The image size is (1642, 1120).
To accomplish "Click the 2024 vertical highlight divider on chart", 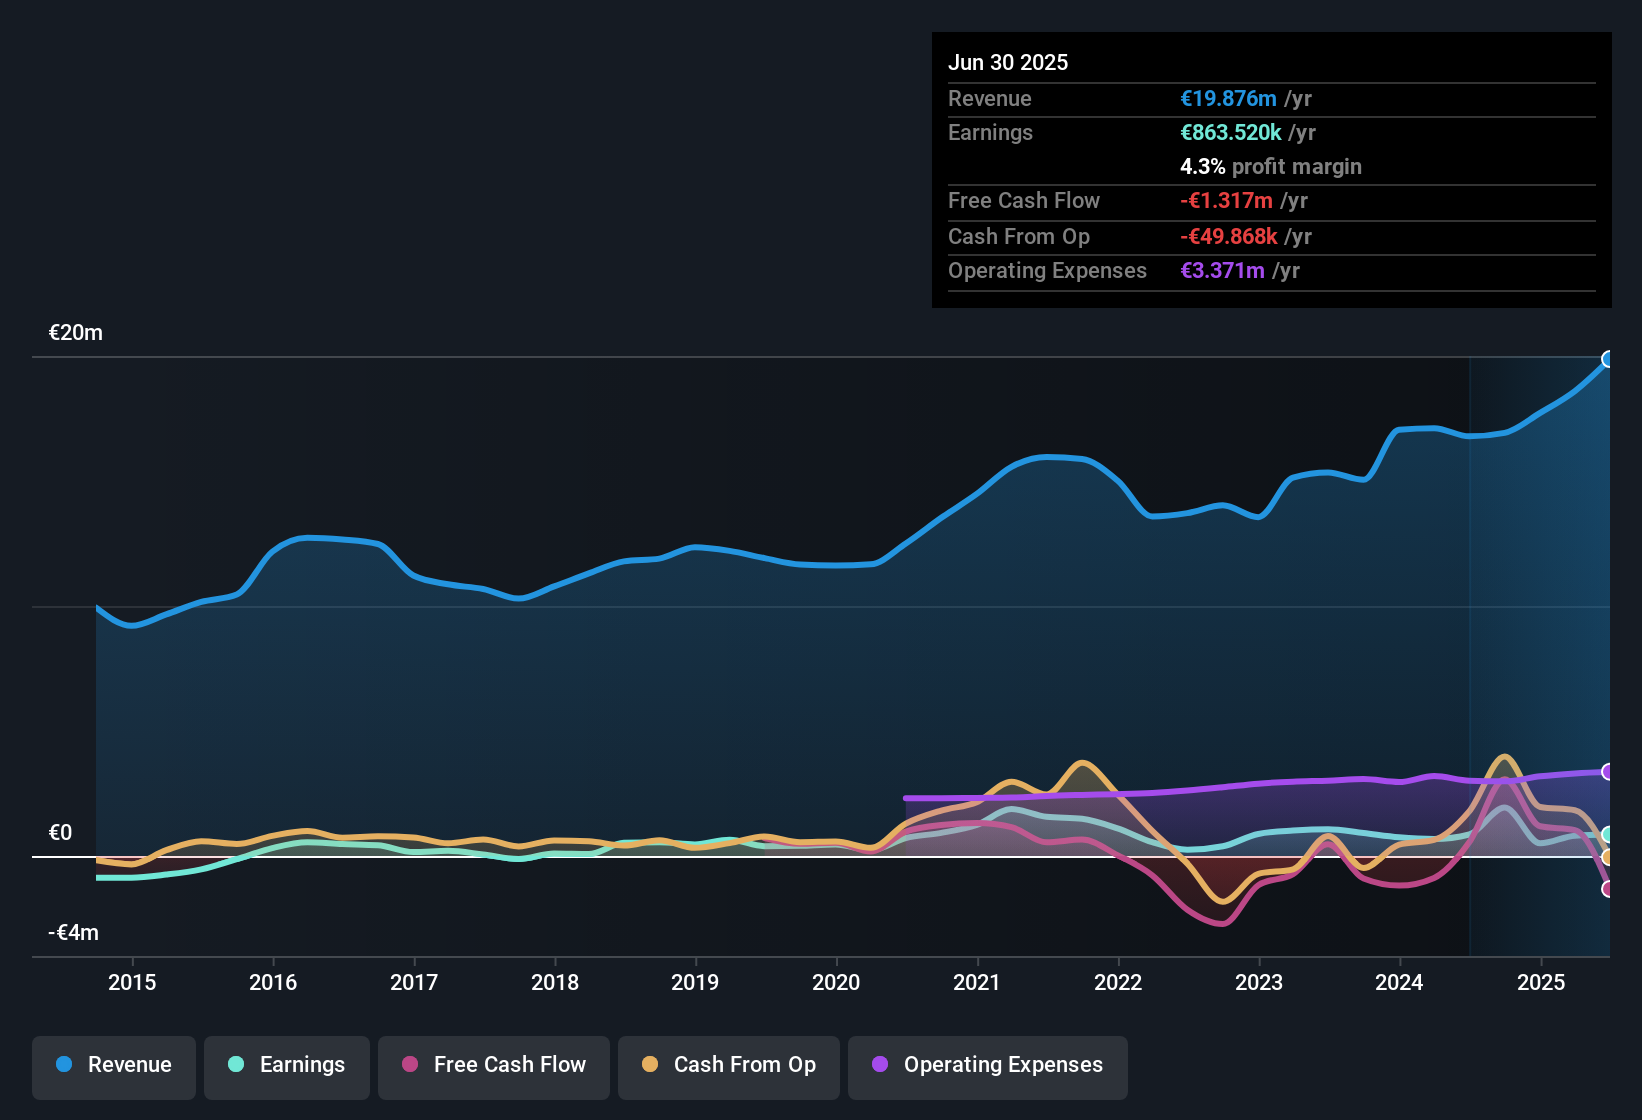I will [x=1469, y=650].
